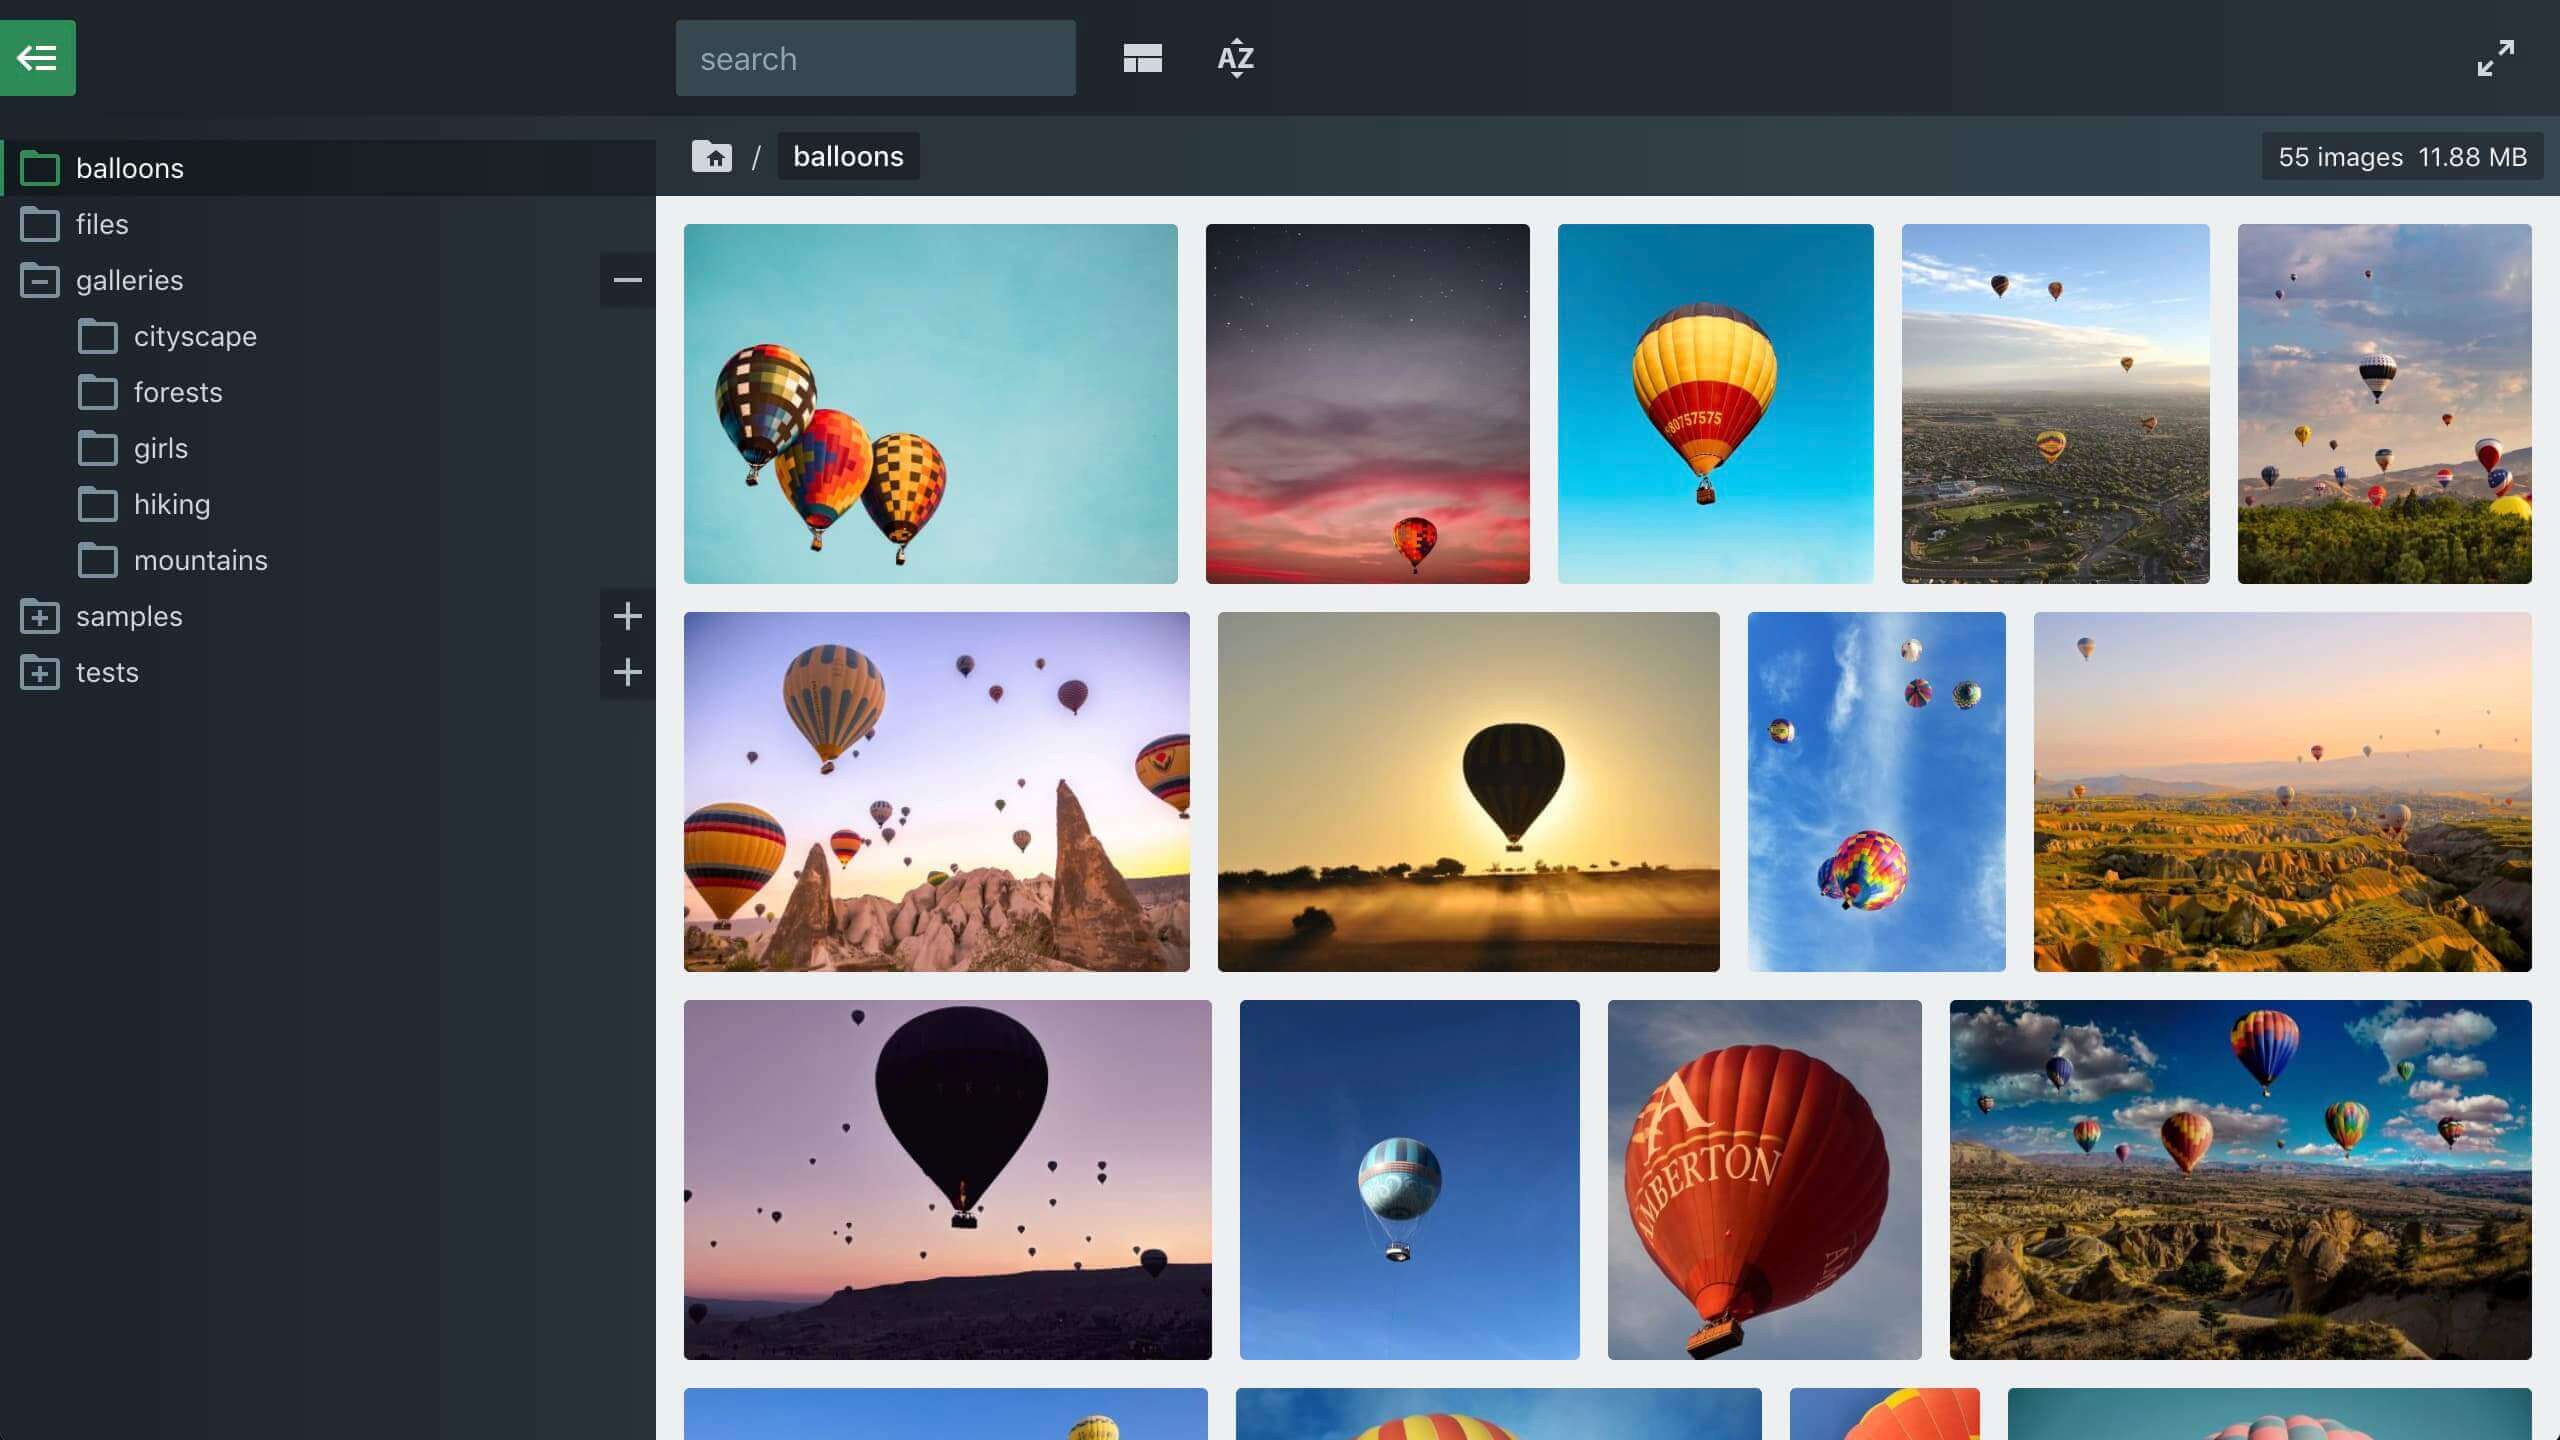Image resolution: width=2560 pixels, height=1440 pixels.
Task: Click the back navigation arrow icon
Action: 37,58
